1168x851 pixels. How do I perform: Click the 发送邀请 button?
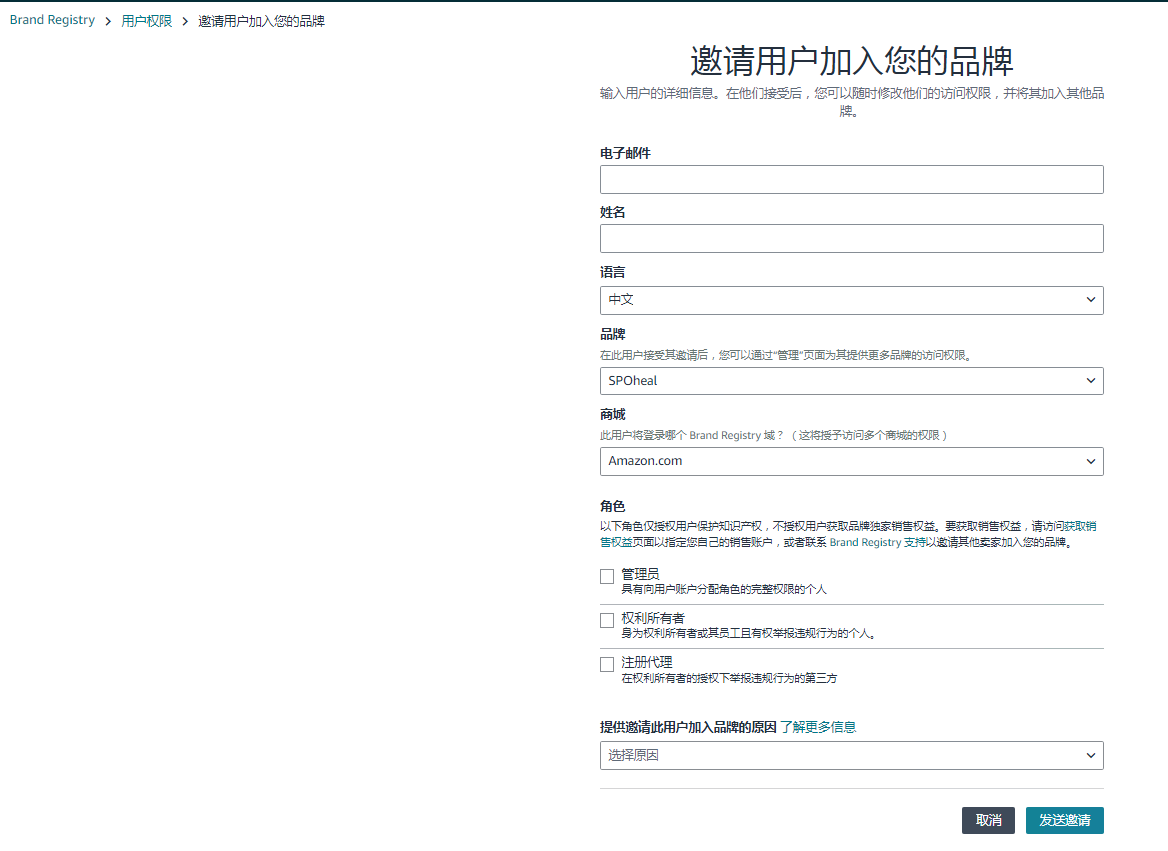pyautogui.click(x=1064, y=820)
